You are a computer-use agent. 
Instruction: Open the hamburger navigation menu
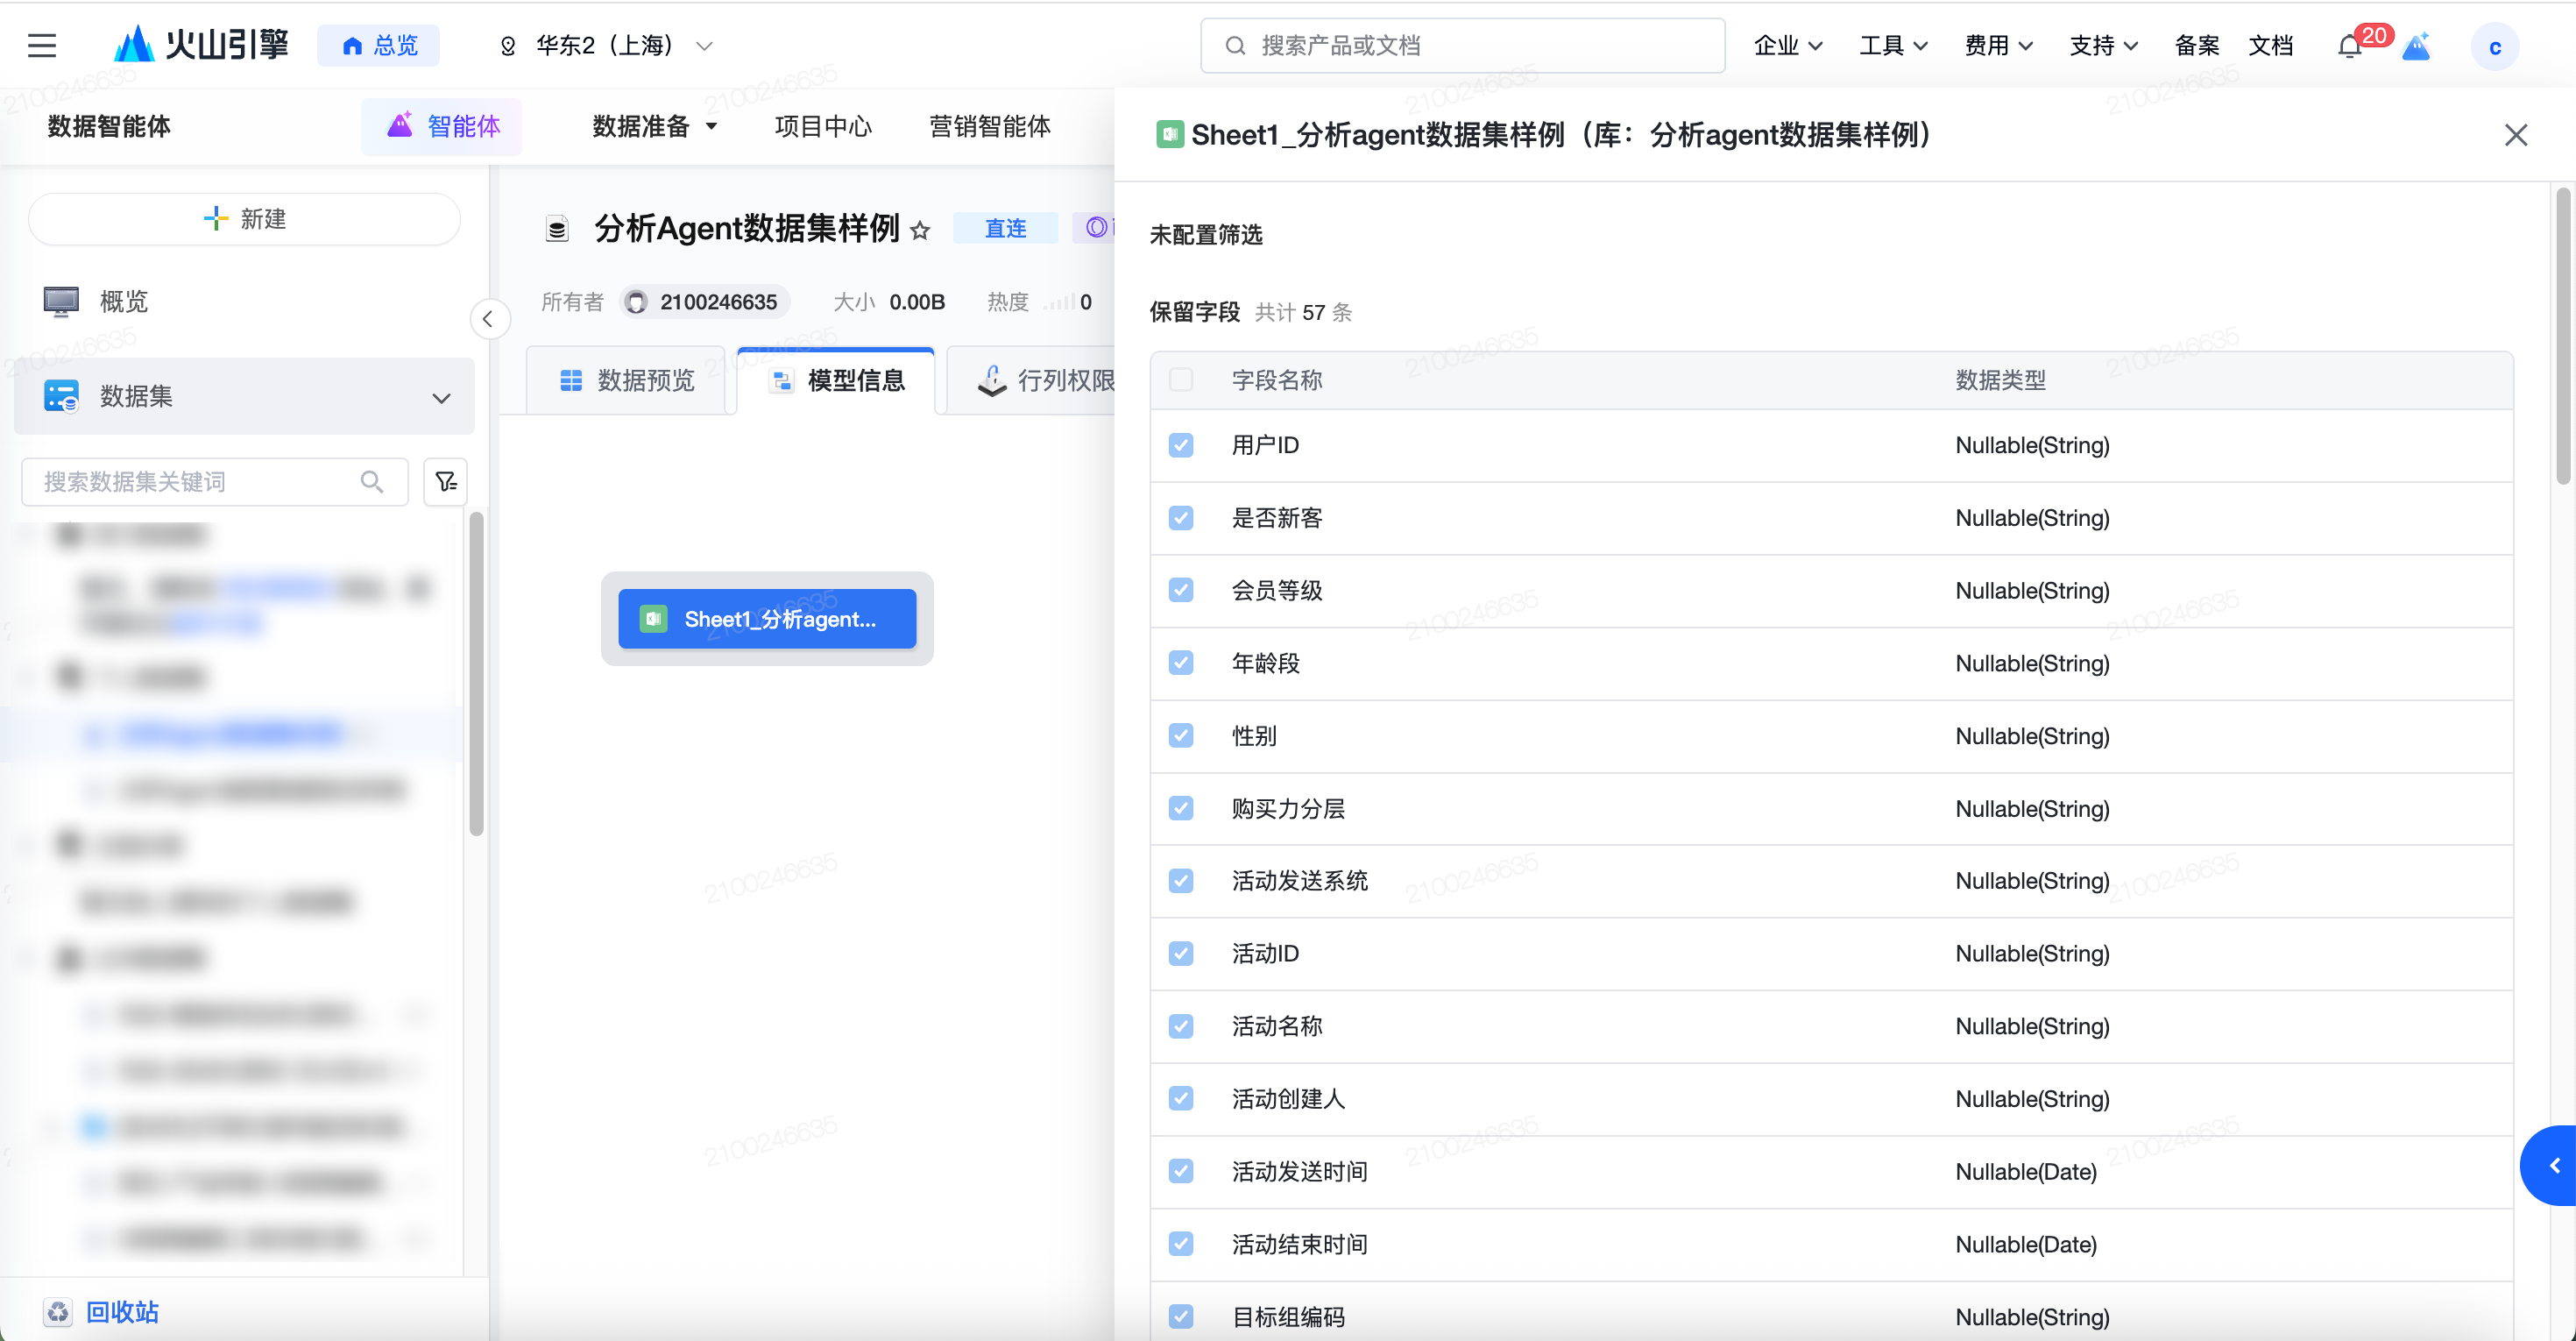point(42,45)
